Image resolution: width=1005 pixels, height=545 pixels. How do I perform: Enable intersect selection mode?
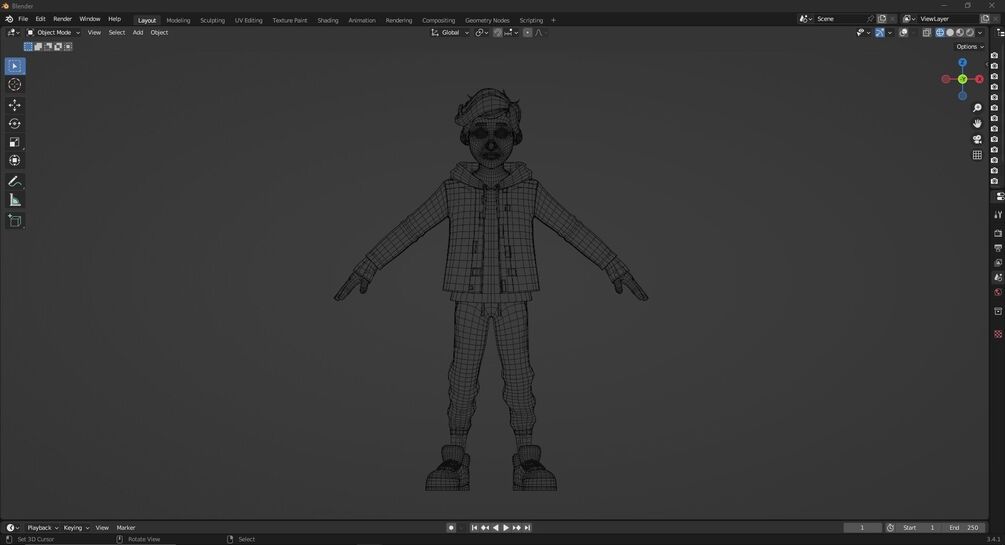pyautogui.click(x=69, y=46)
